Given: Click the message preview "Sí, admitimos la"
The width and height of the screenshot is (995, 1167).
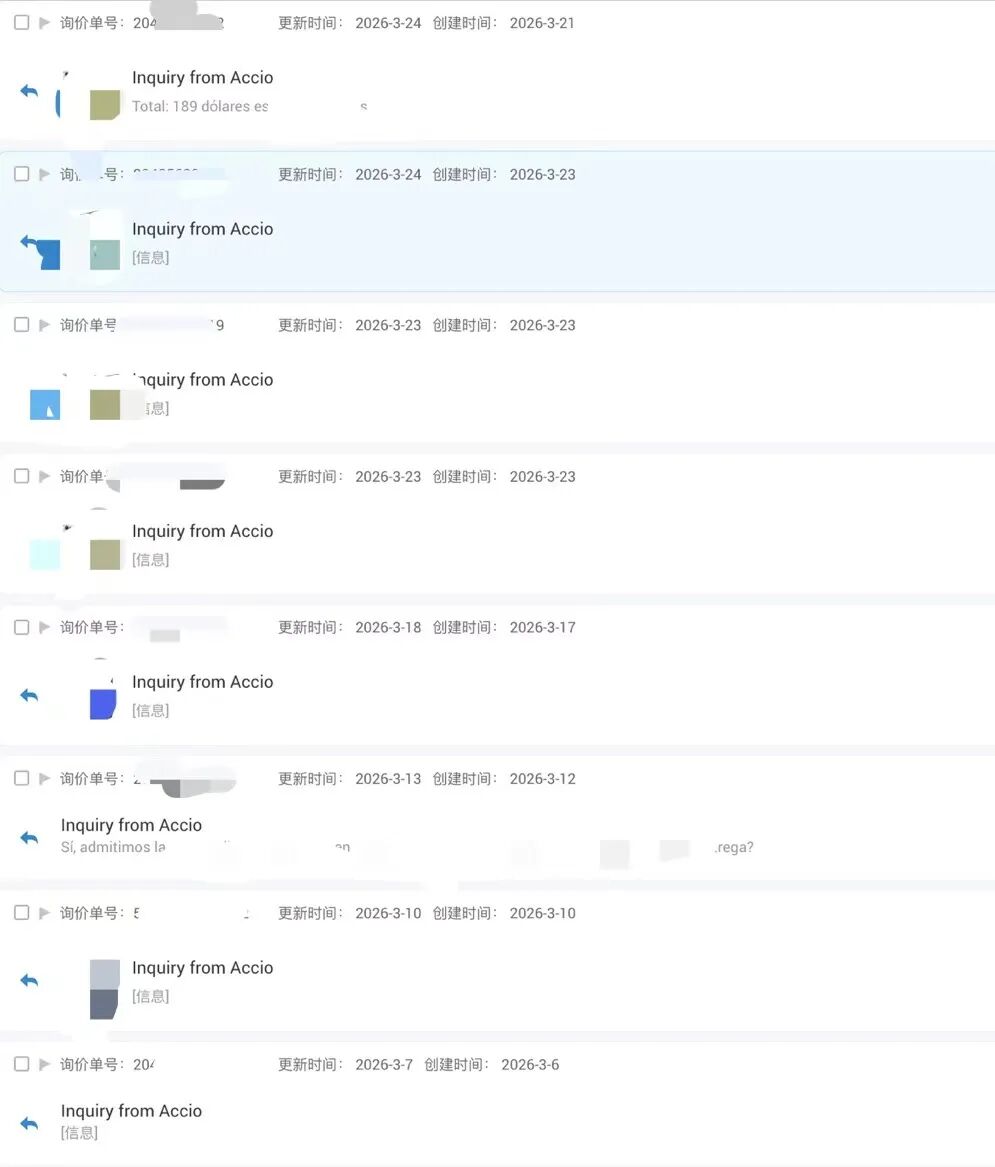Looking at the screenshot, I should (113, 847).
